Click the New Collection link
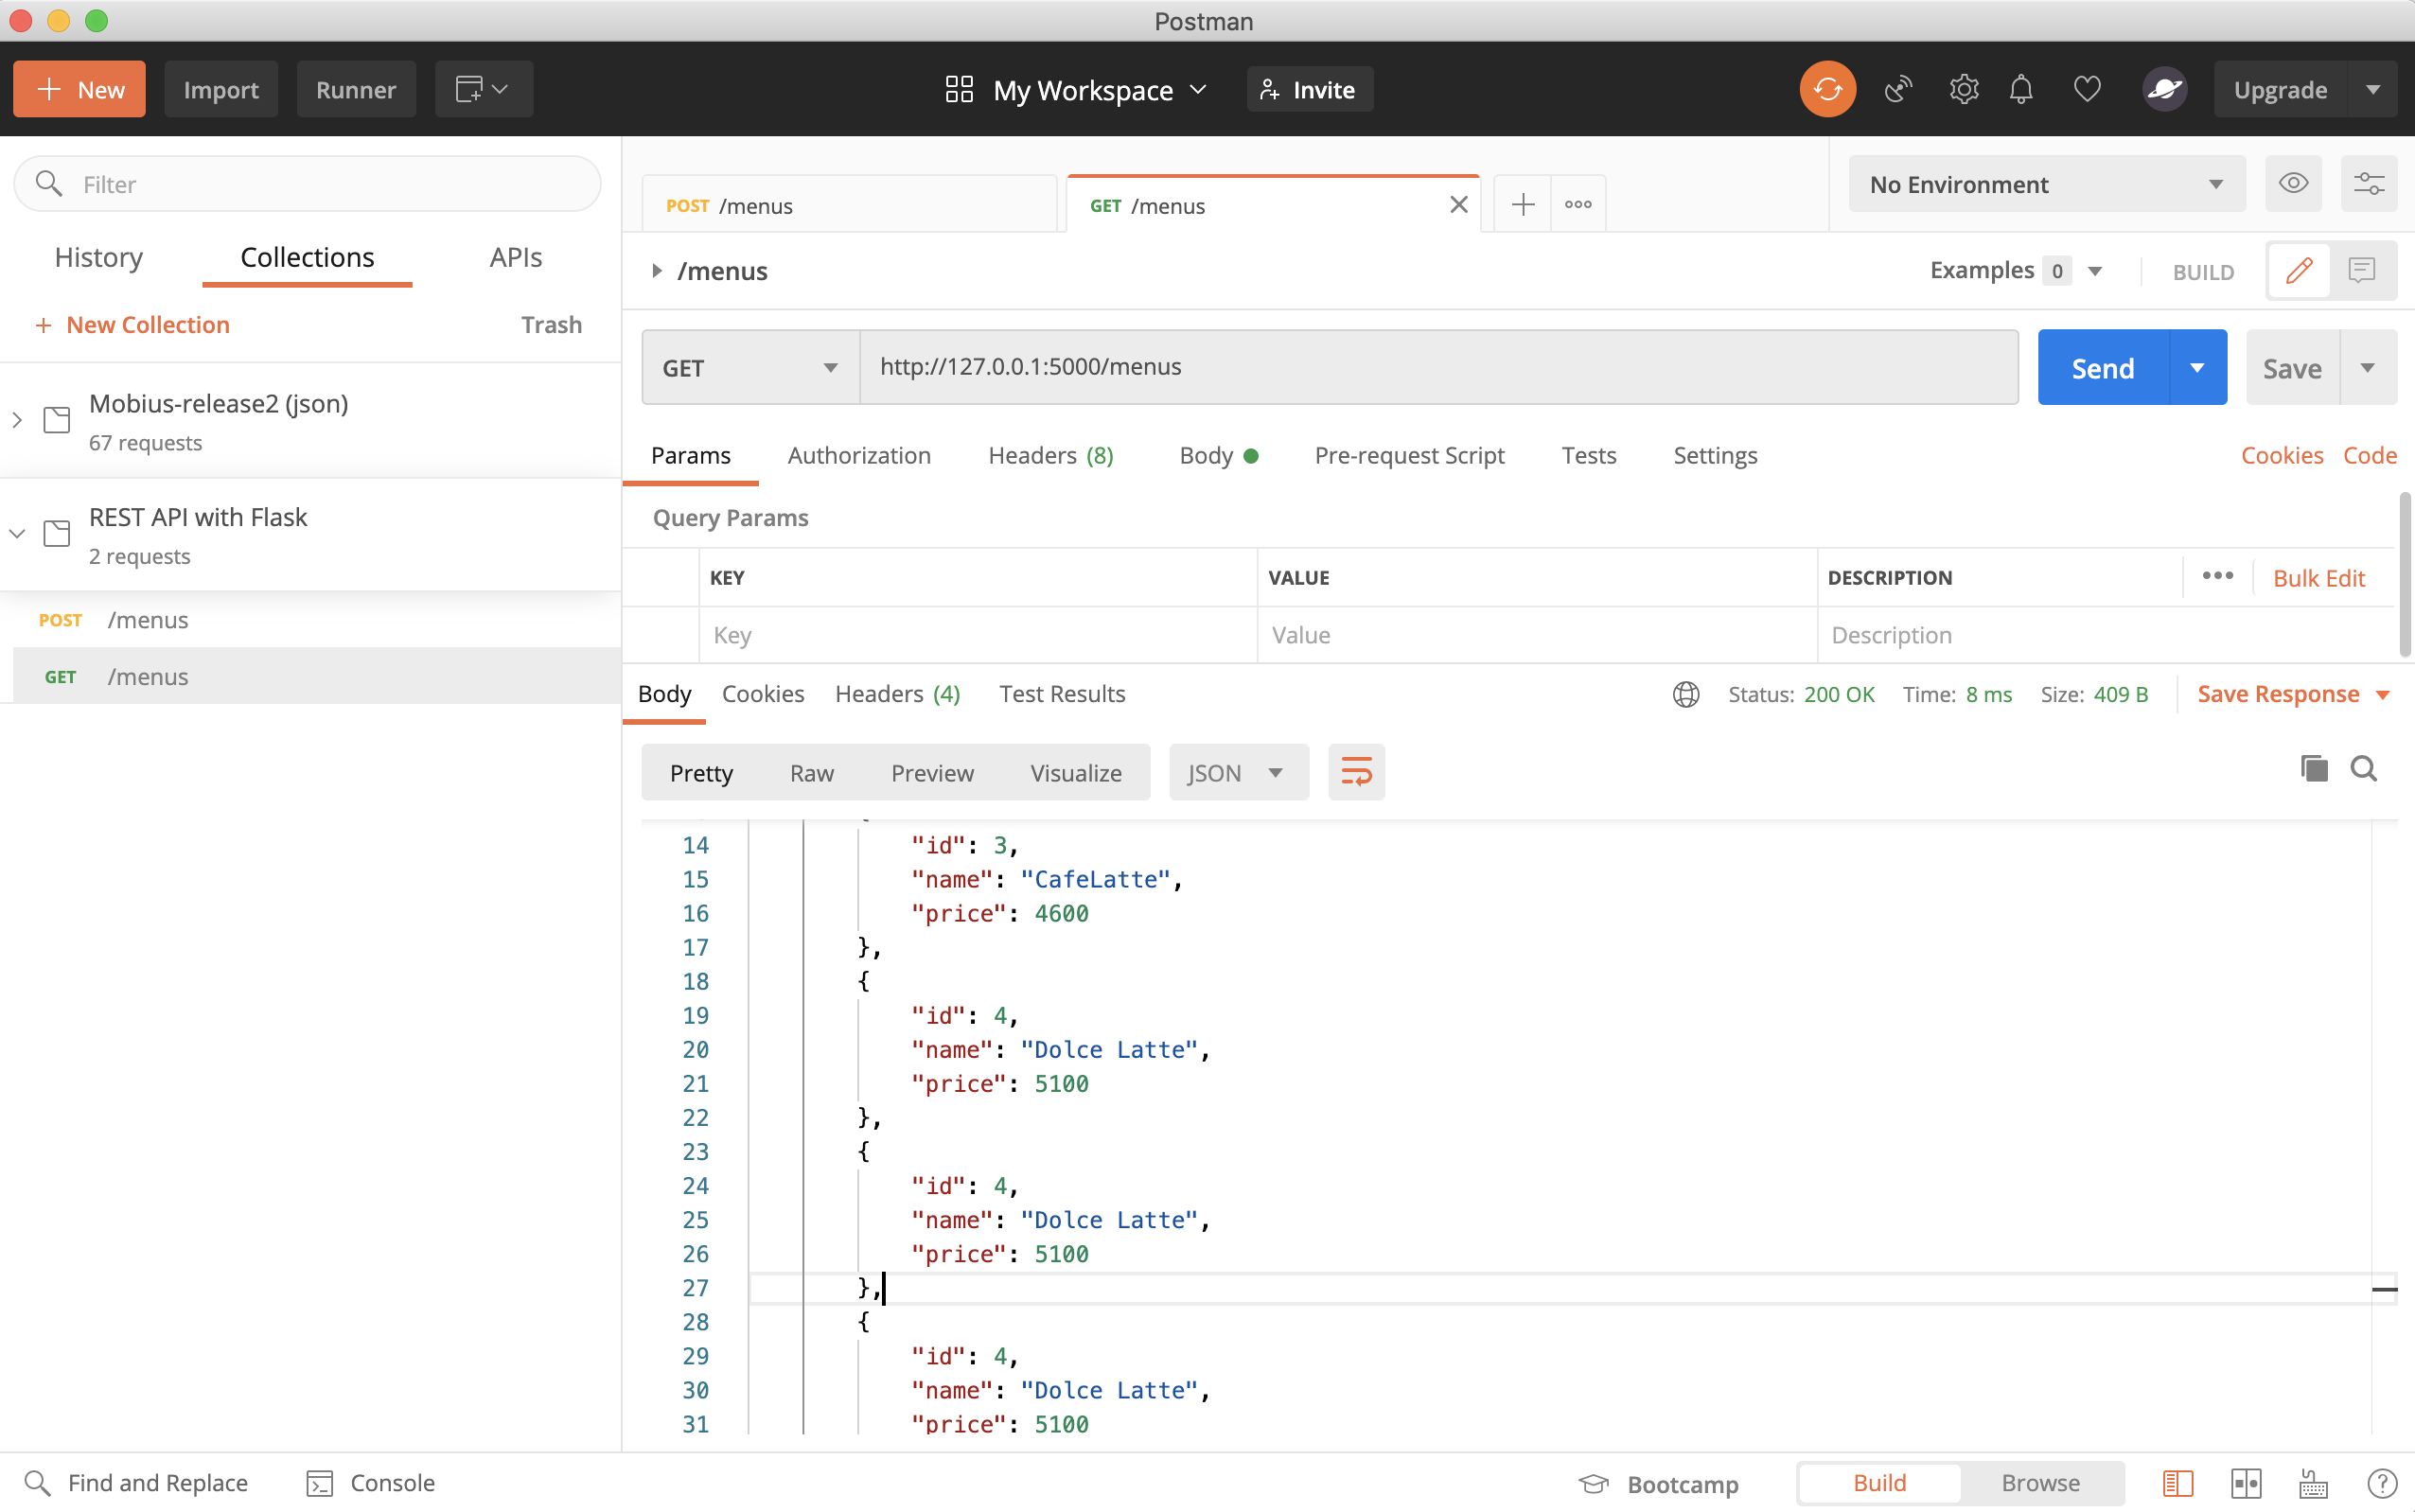This screenshot has height=1512, width=2415. tap(132, 324)
